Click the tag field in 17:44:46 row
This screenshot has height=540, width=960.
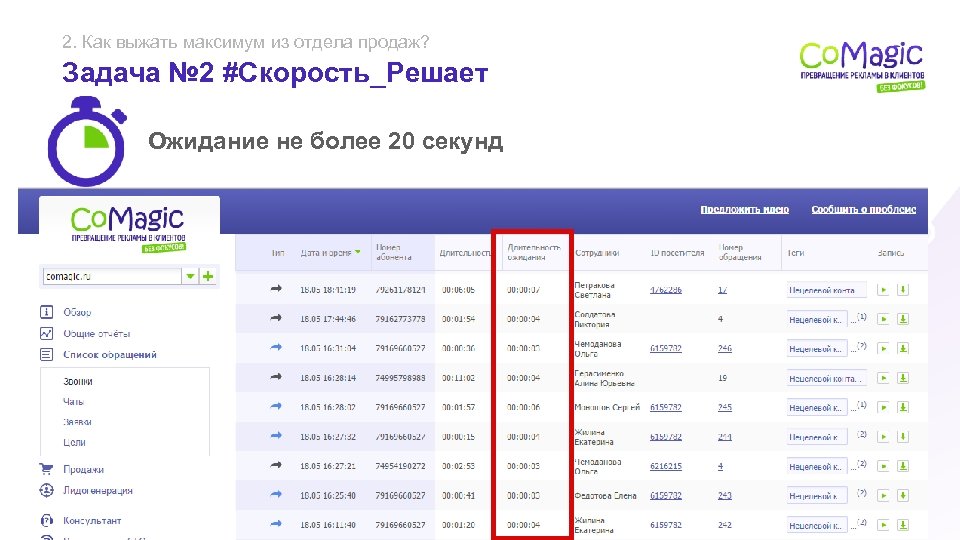[817, 319]
